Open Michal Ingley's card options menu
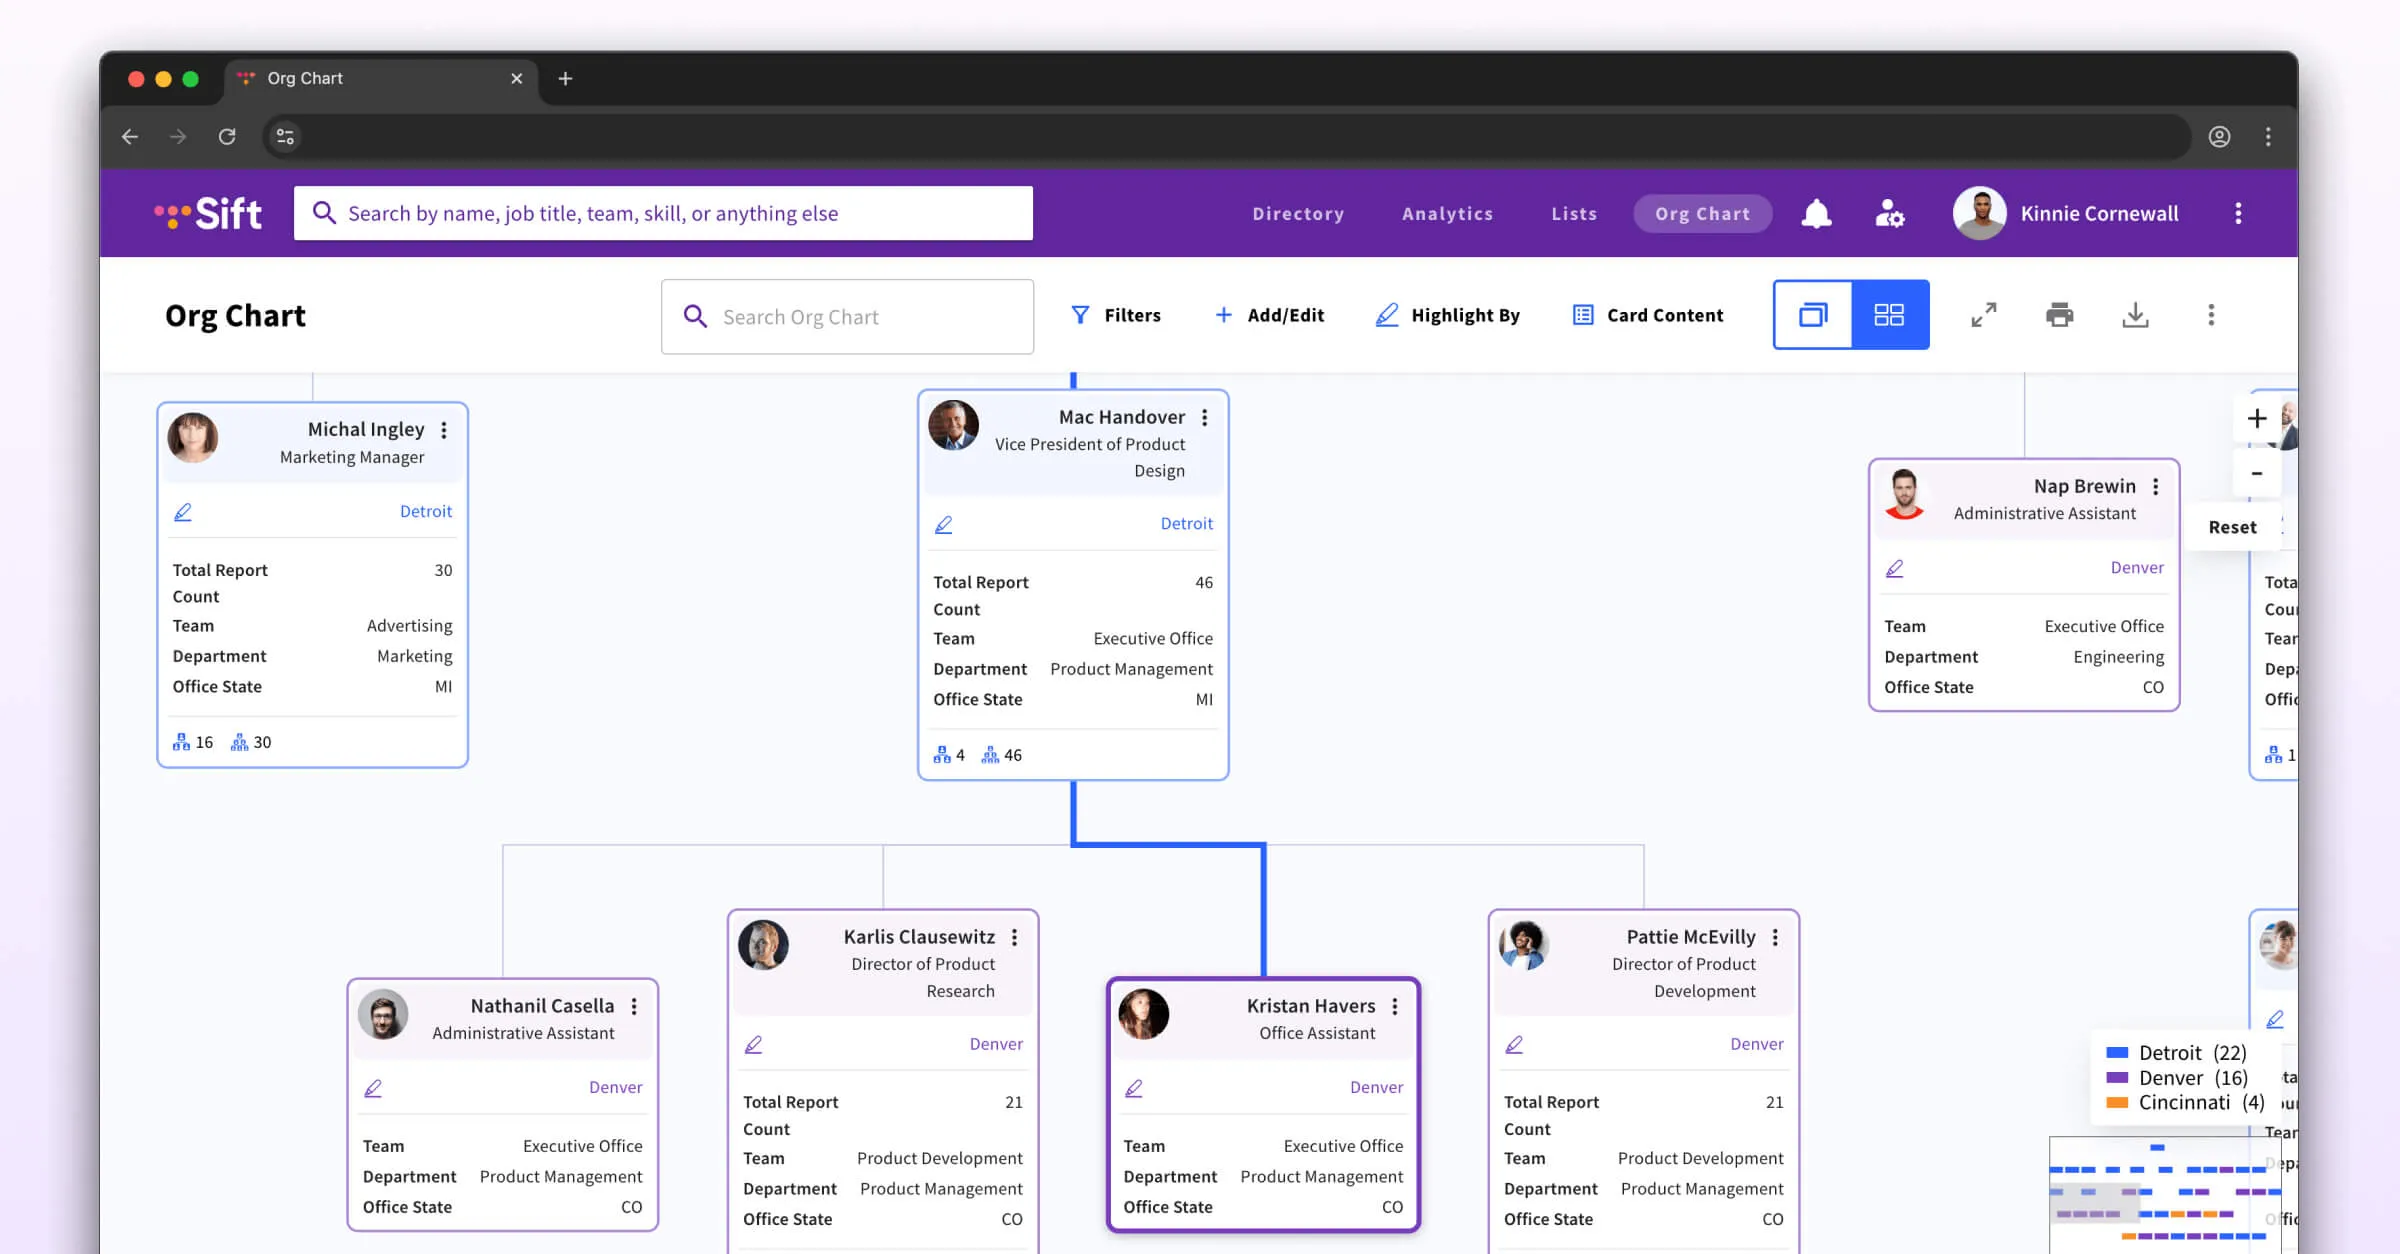This screenshot has width=2400, height=1254. 444,430
